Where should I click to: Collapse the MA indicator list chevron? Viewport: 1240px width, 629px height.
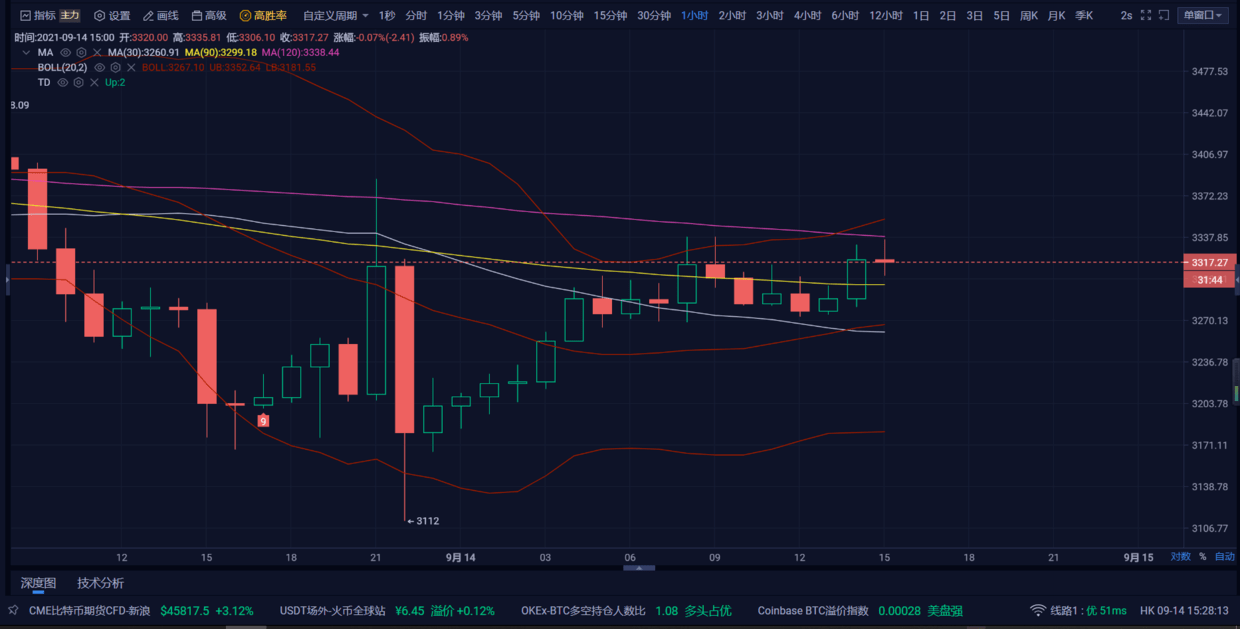click(26, 52)
